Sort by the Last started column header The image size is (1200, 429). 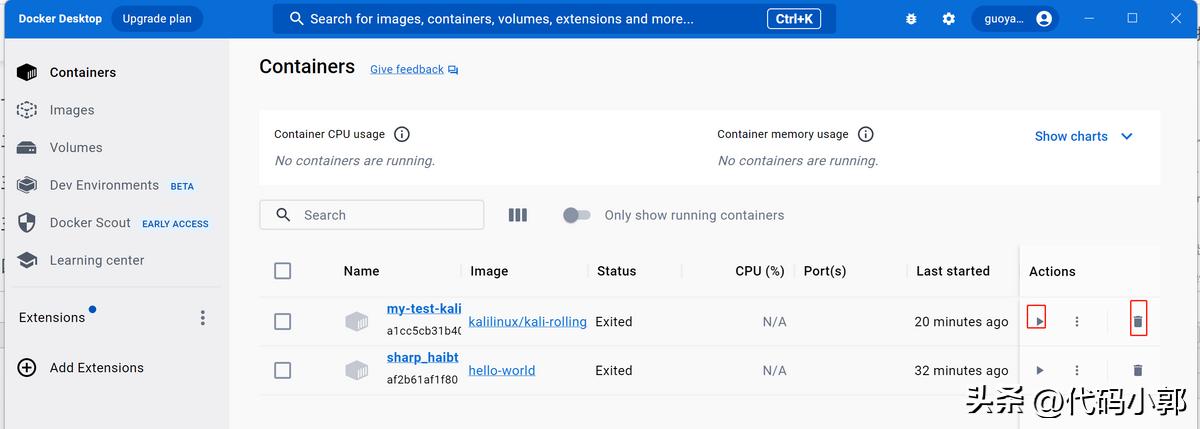tap(953, 271)
